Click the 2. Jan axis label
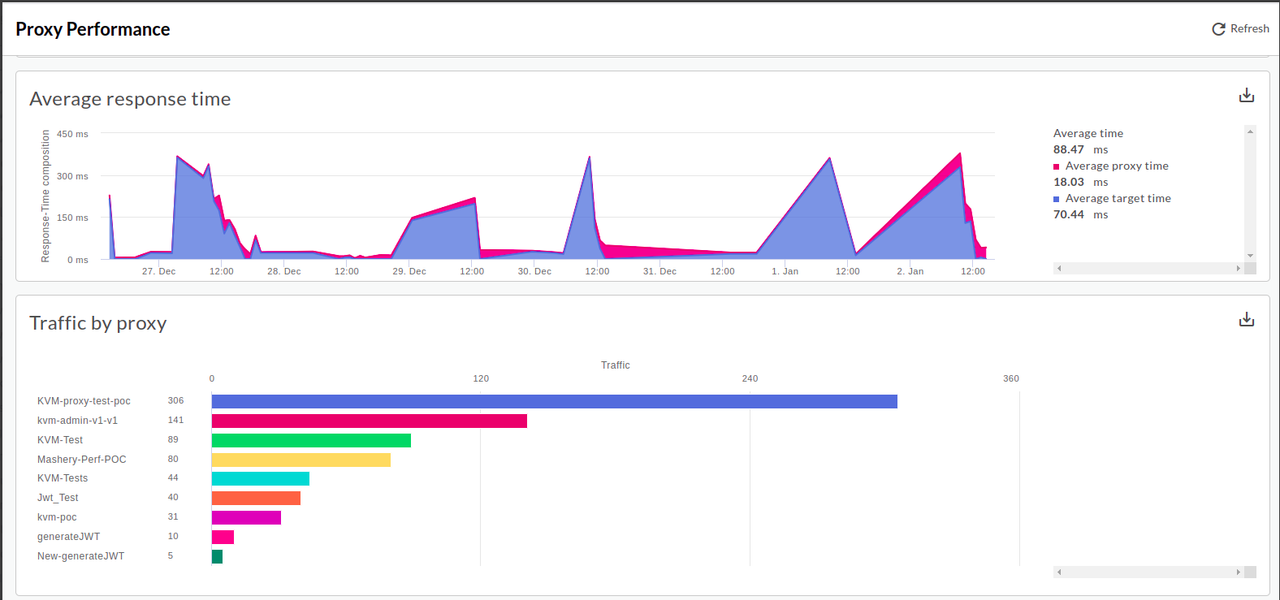Screen dimensions: 1280x600 [x=910, y=271]
